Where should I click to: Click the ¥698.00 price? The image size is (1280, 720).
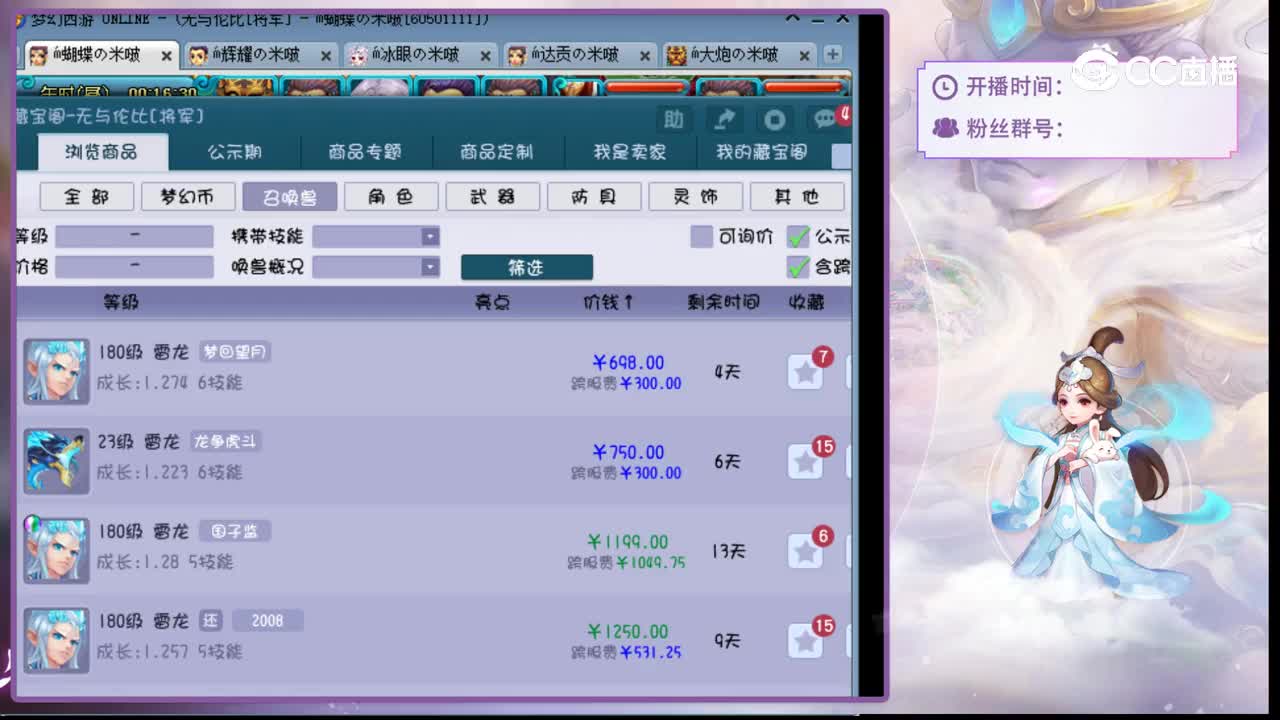coord(628,363)
